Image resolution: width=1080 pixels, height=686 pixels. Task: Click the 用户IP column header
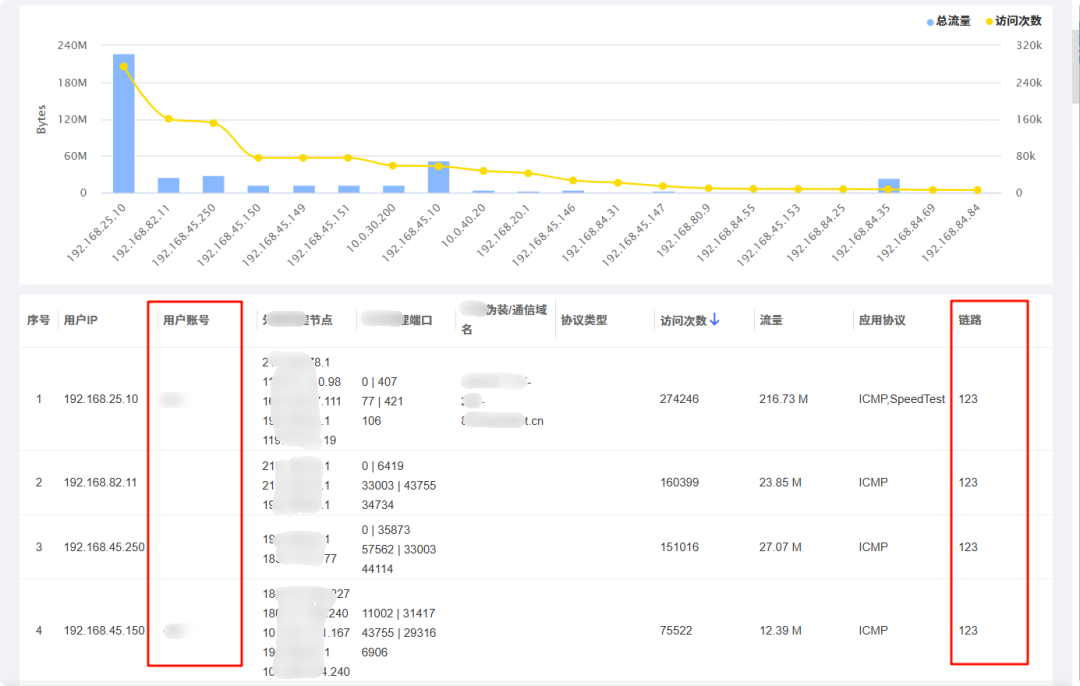pos(81,320)
